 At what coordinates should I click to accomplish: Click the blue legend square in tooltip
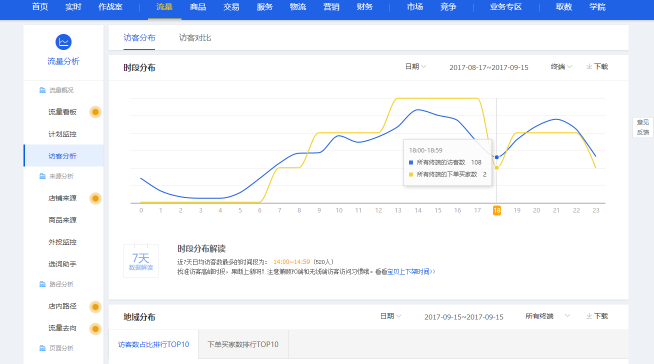(x=411, y=163)
